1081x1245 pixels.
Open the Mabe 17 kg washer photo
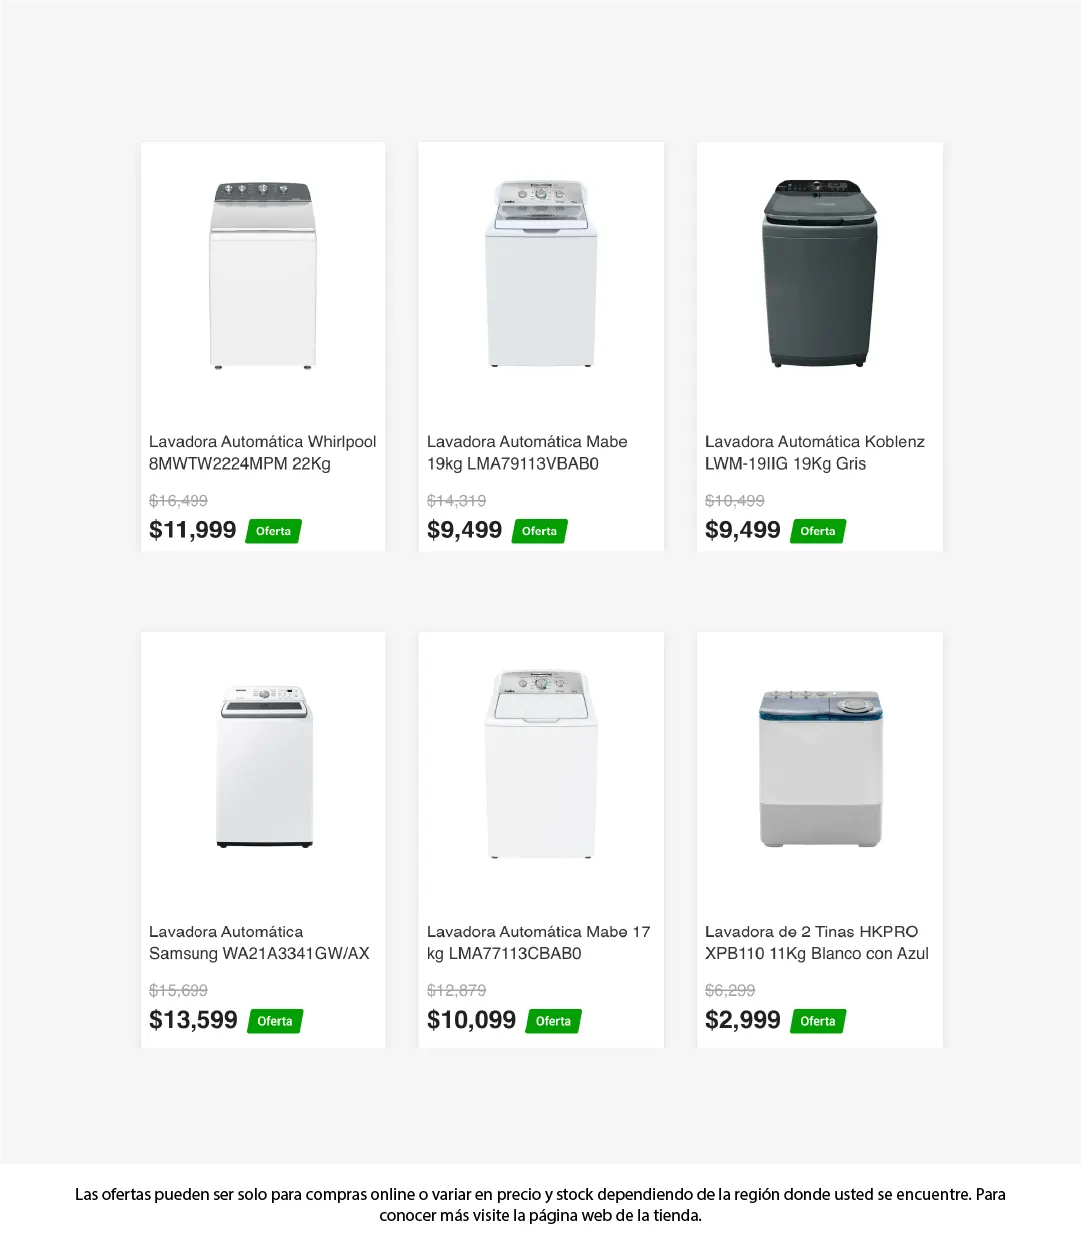coord(541,765)
